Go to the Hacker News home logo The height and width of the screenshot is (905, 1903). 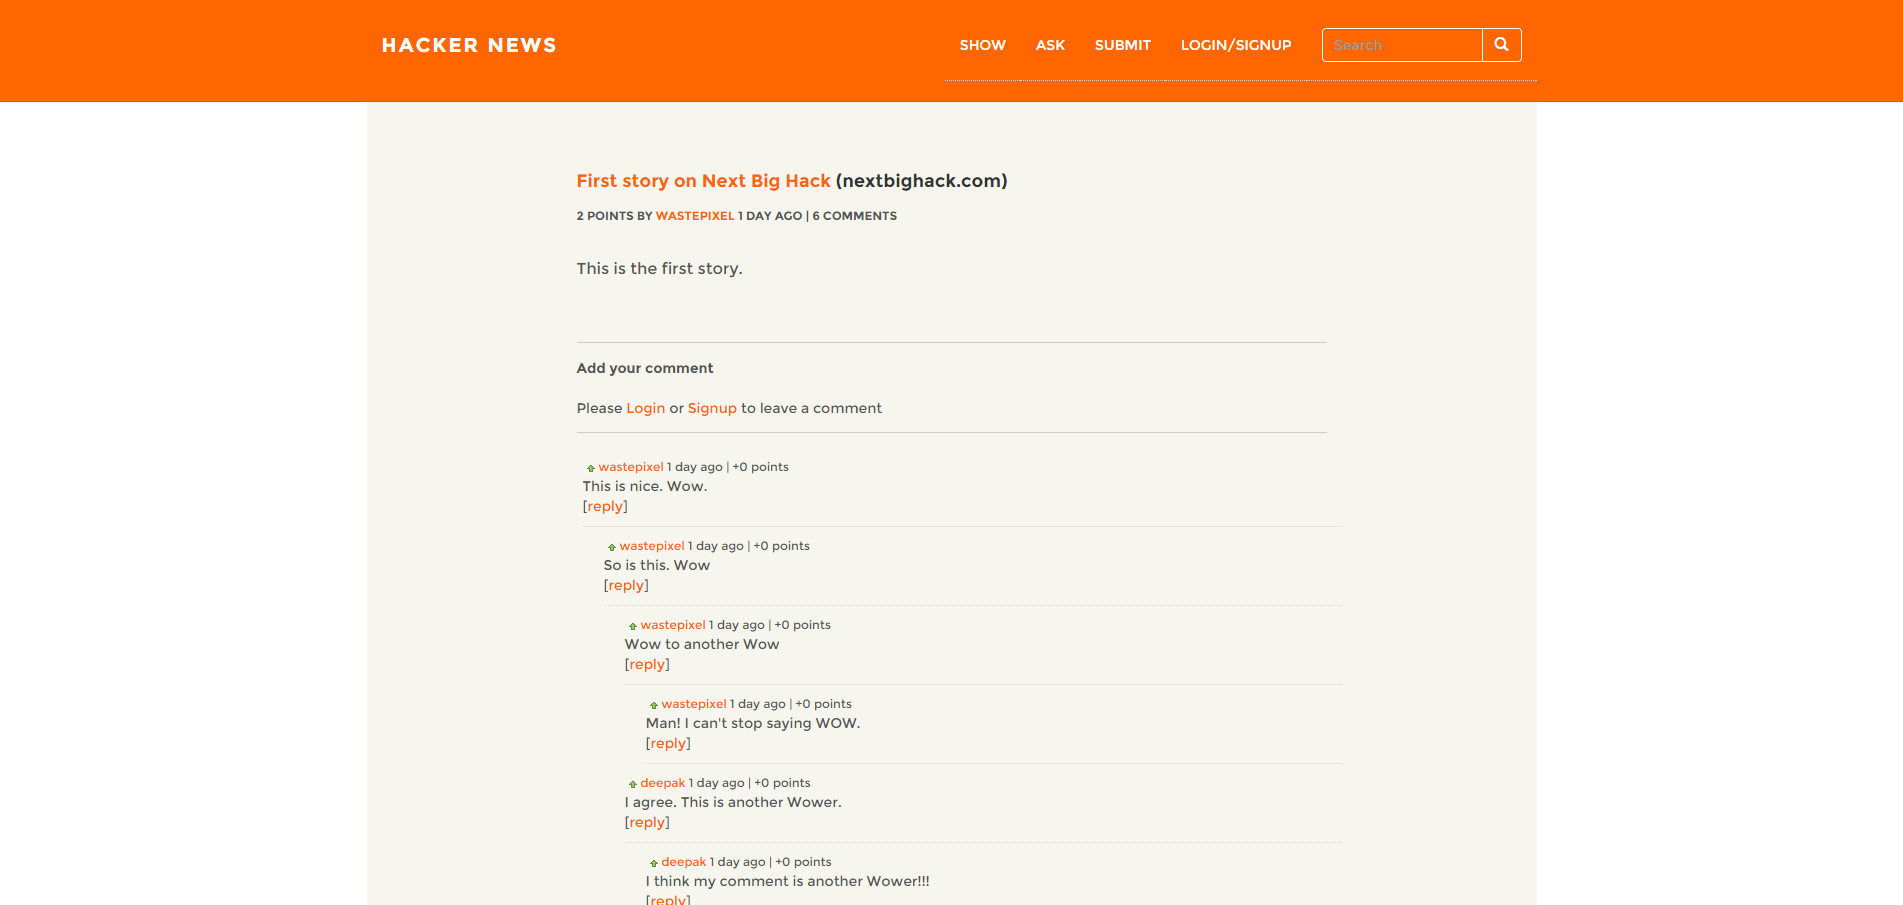[469, 45]
